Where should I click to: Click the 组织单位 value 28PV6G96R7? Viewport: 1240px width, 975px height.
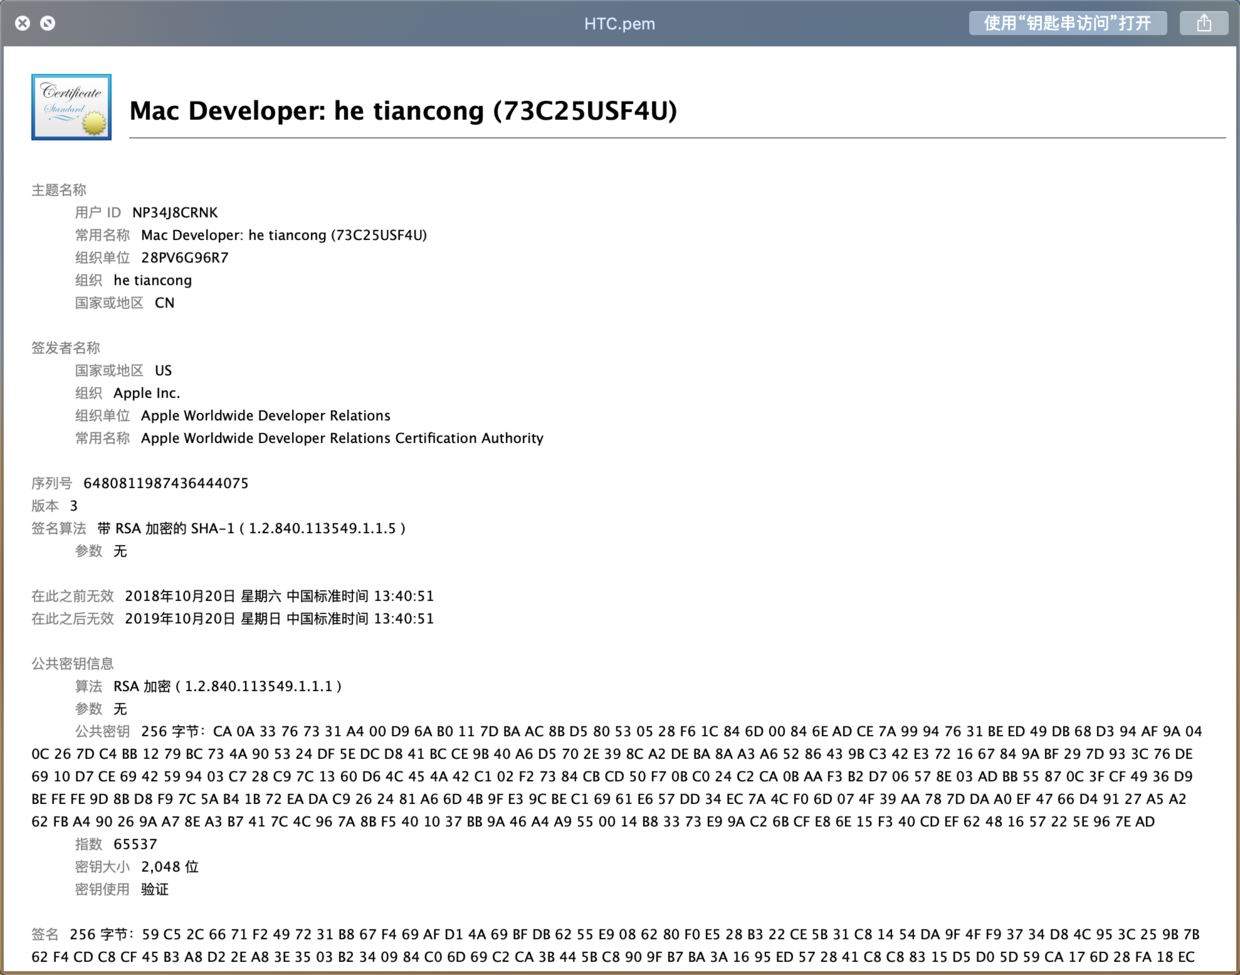[x=187, y=257]
